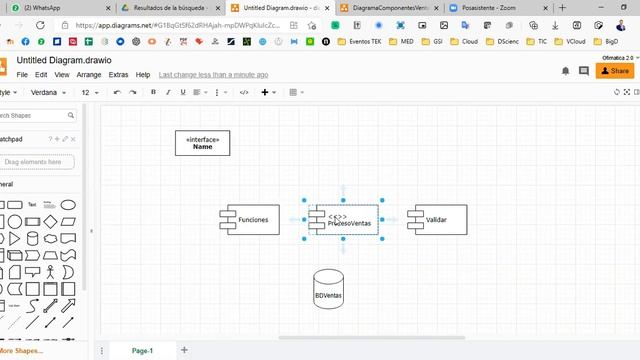Select the cube shape in the palette
Screen dimensions: 640x360
(15, 256)
